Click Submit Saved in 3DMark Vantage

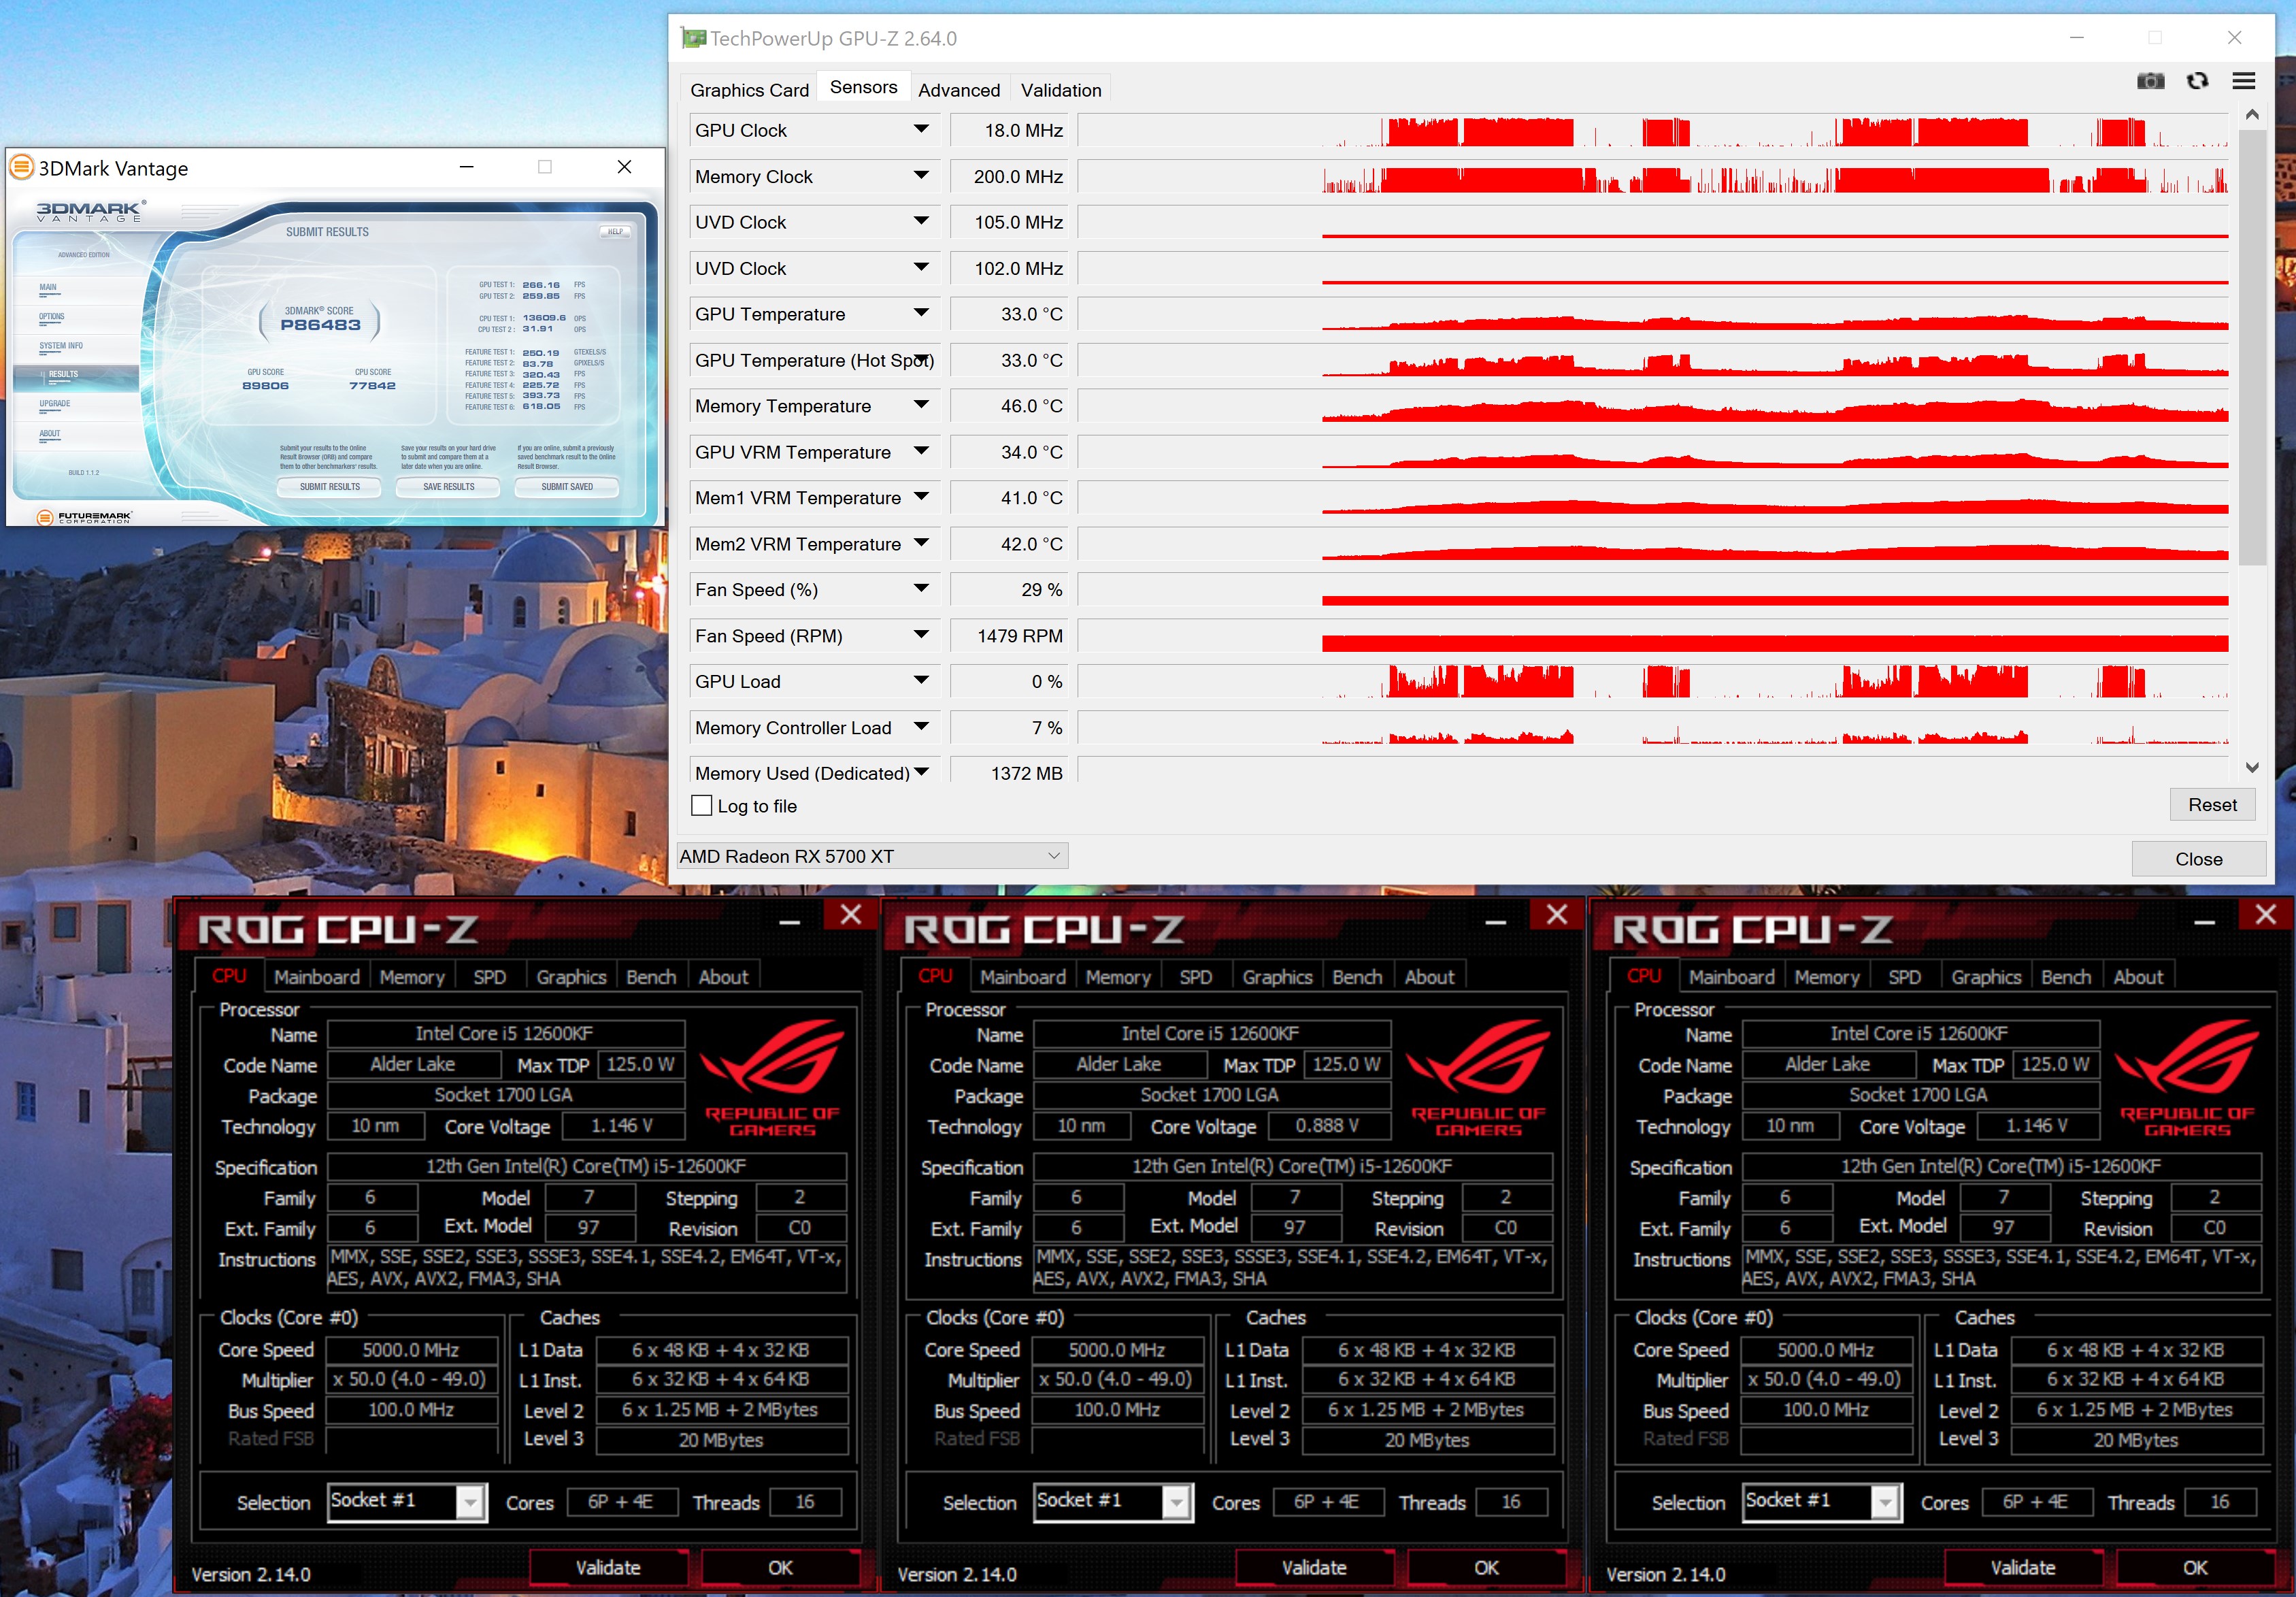click(x=567, y=487)
